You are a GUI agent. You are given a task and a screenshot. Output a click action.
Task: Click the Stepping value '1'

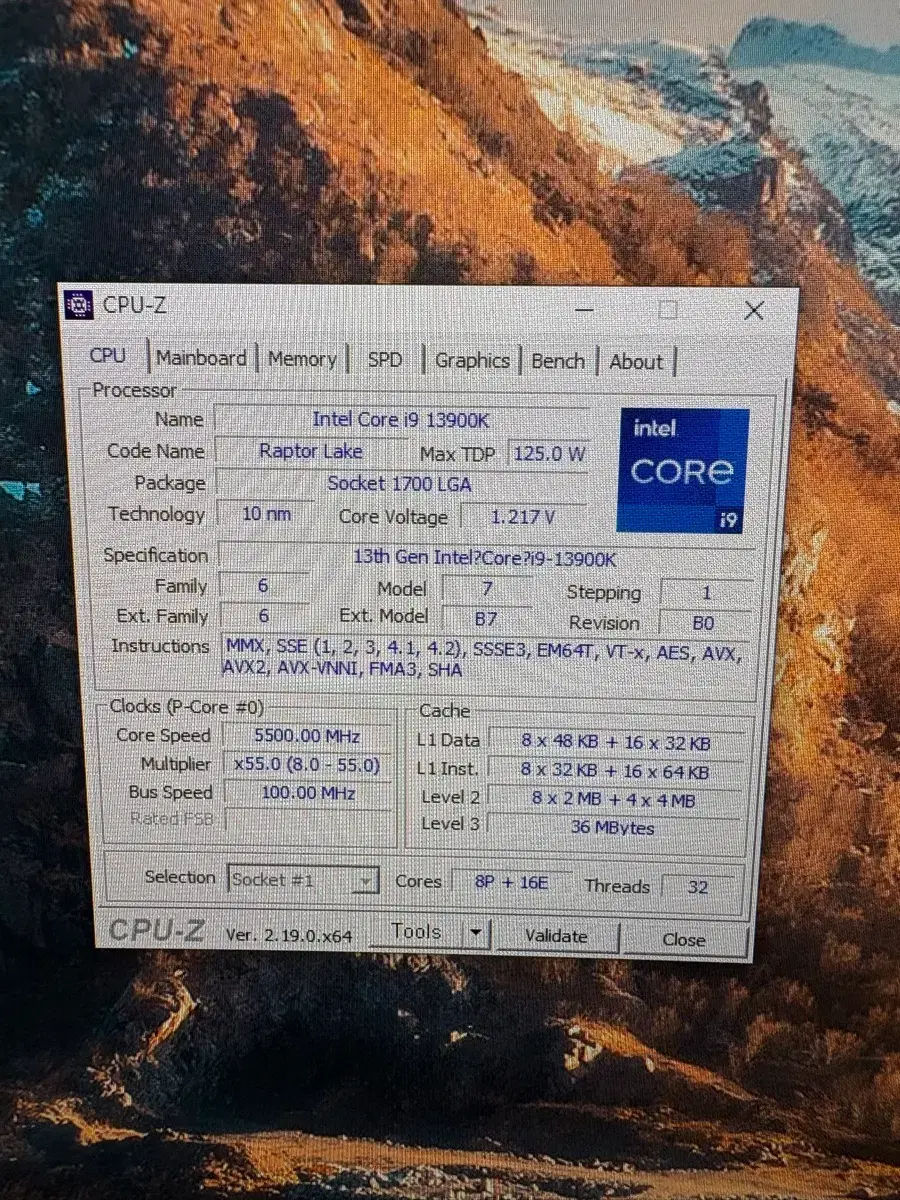(x=706, y=593)
